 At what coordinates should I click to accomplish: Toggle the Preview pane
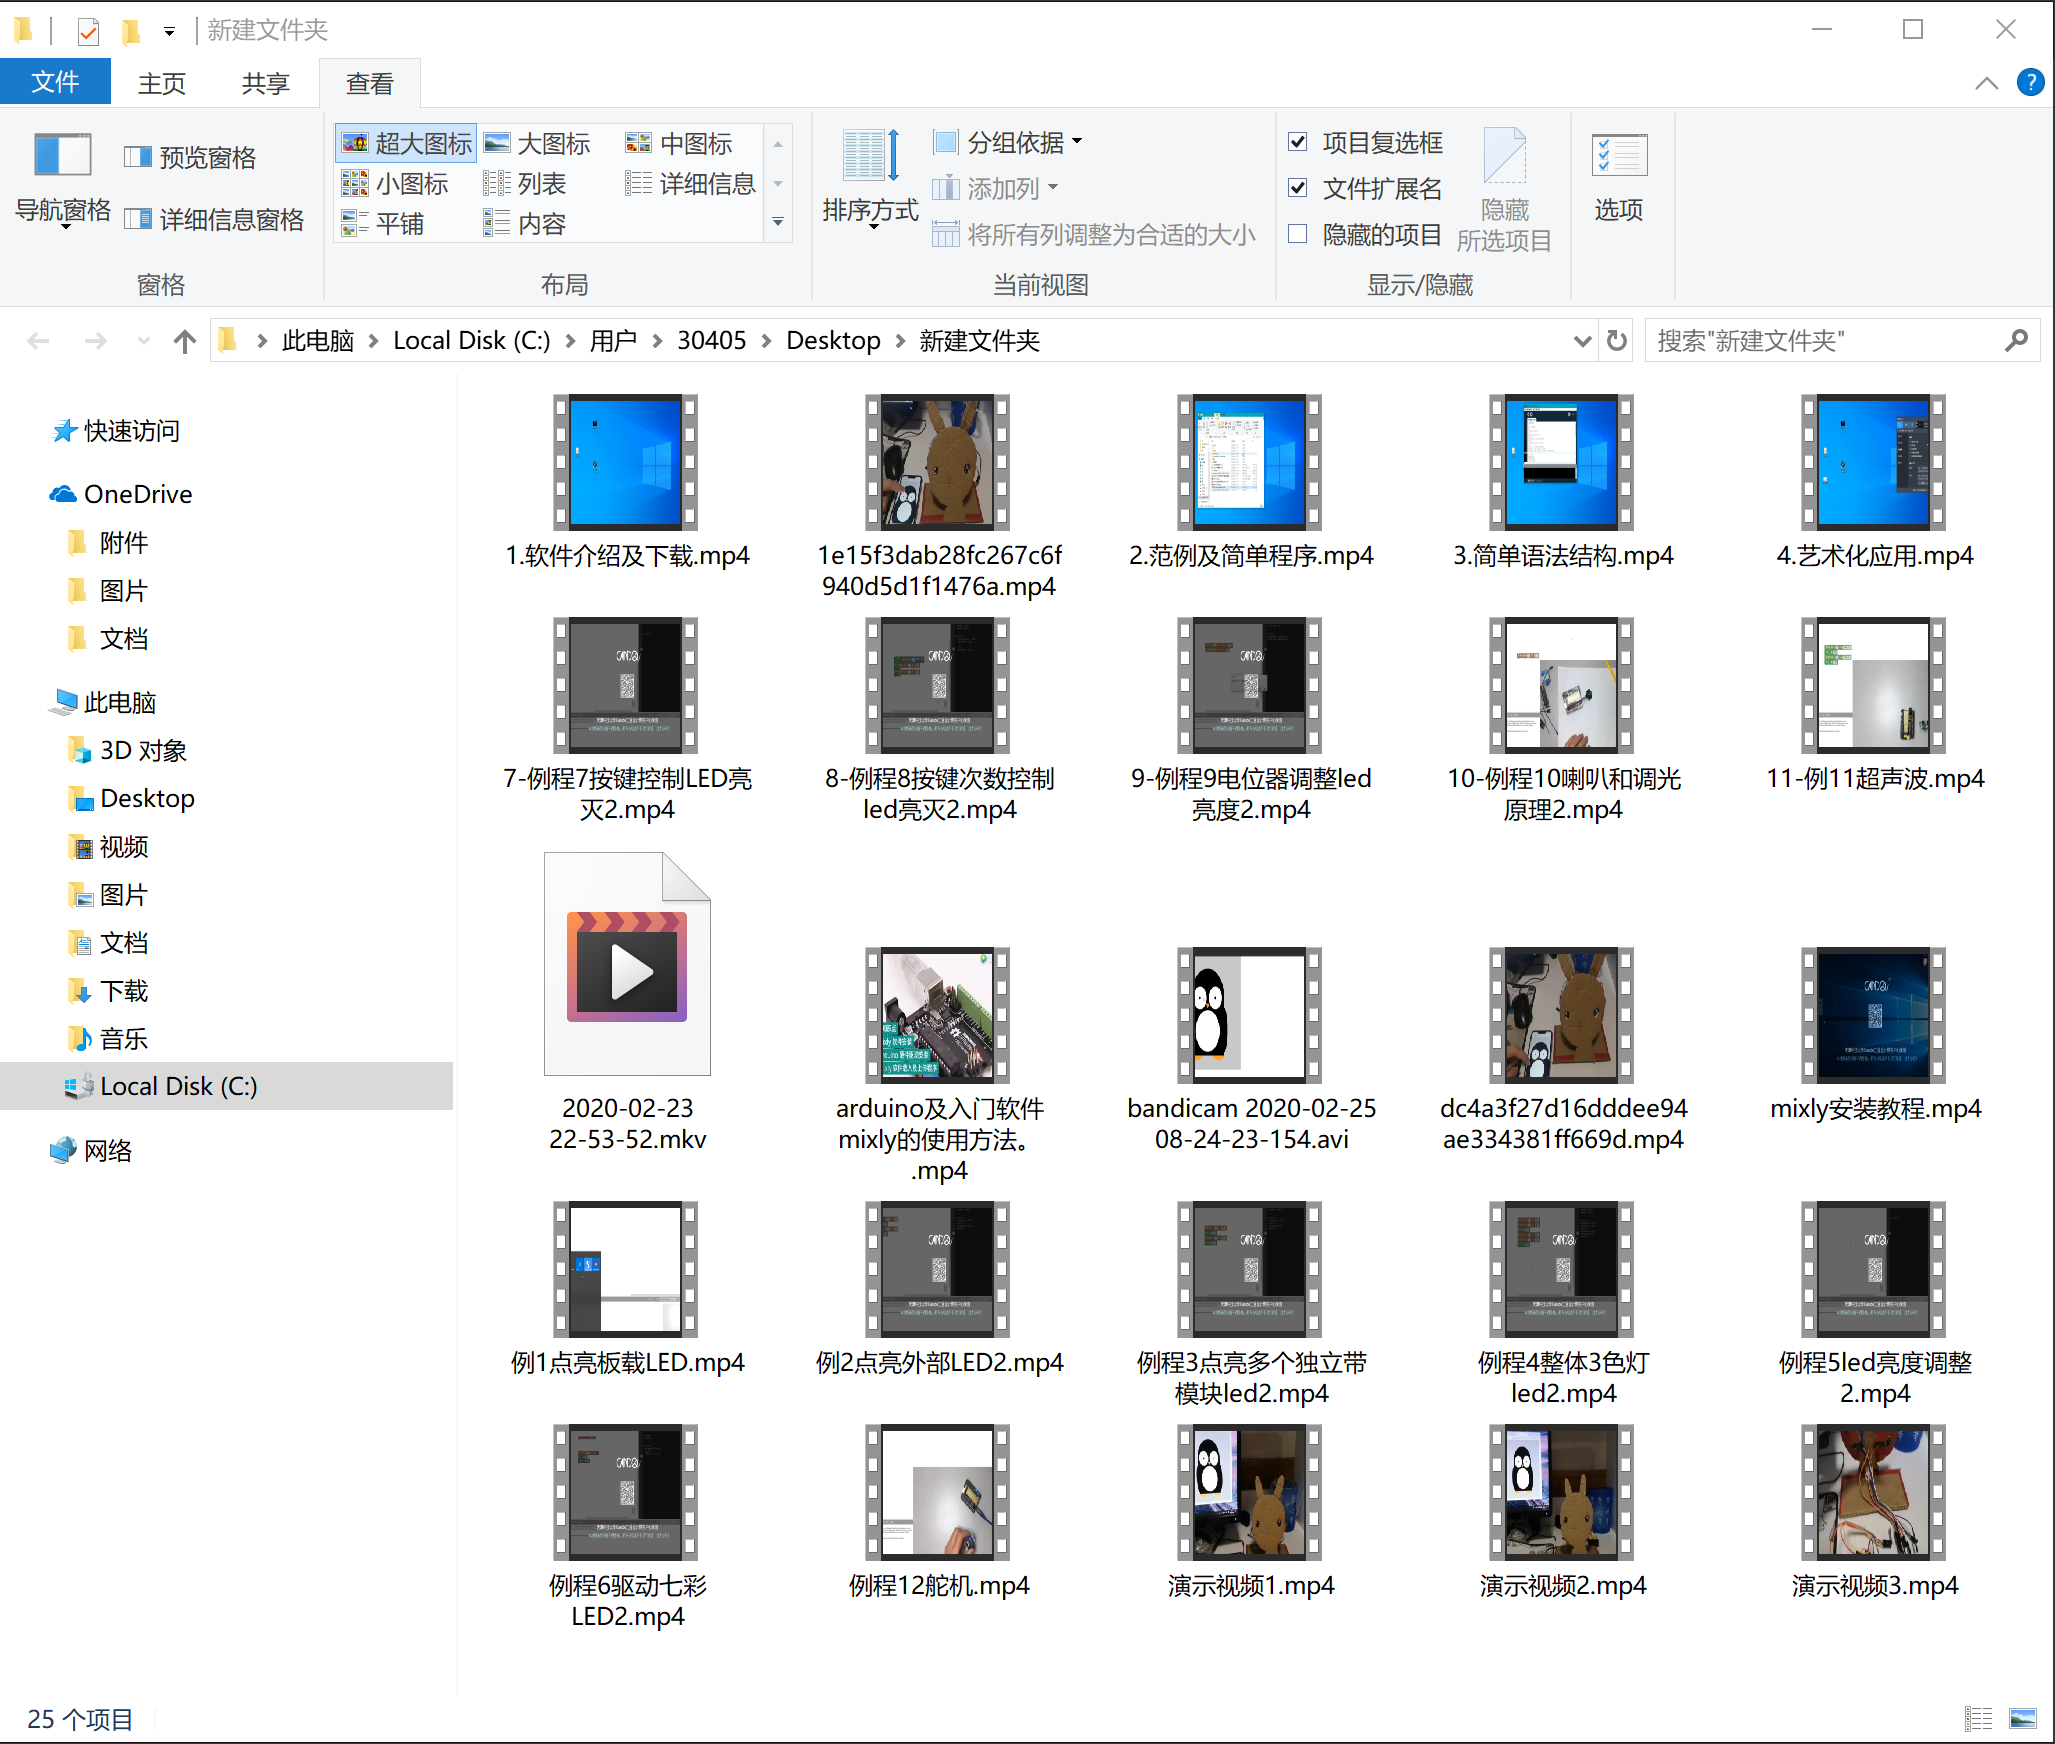tap(190, 158)
